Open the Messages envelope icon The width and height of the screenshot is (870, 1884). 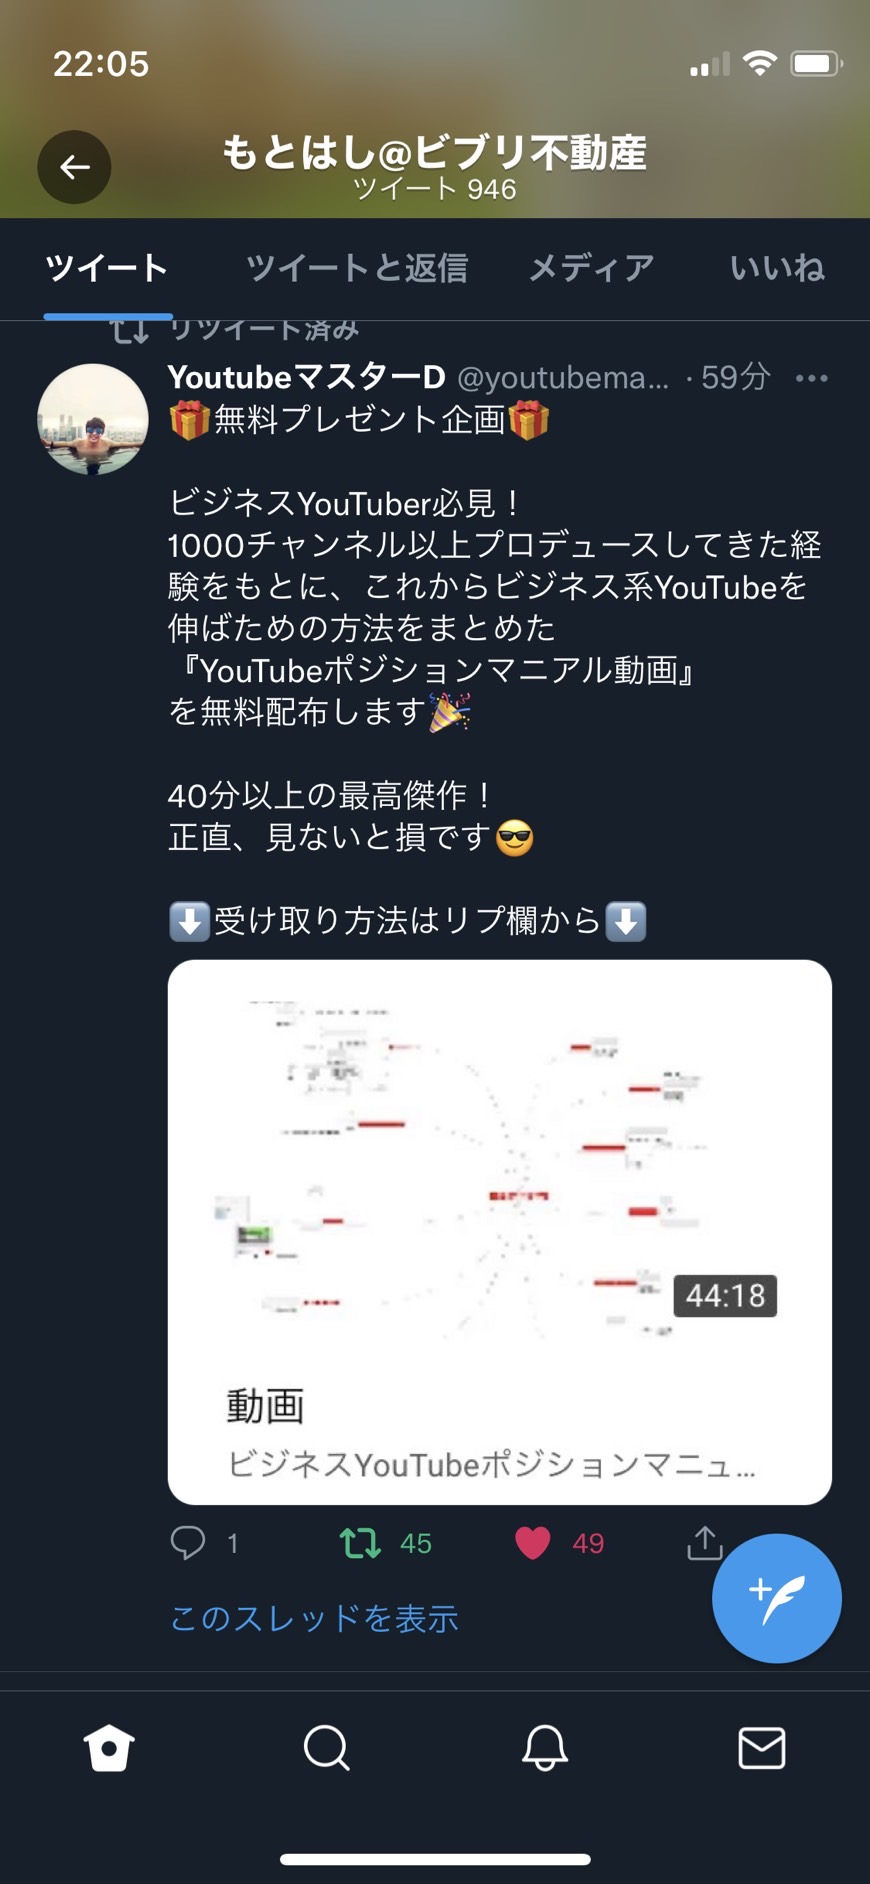[x=762, y=1748]
